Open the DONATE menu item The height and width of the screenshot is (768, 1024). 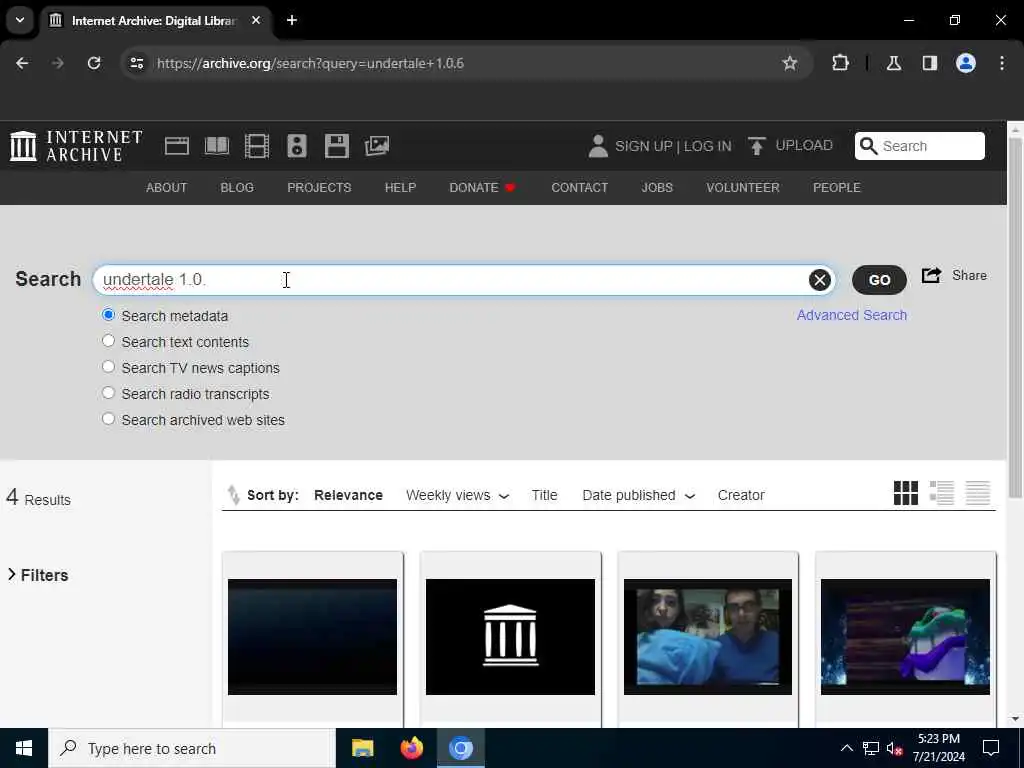pyautogui.click(x=483, y=187)
